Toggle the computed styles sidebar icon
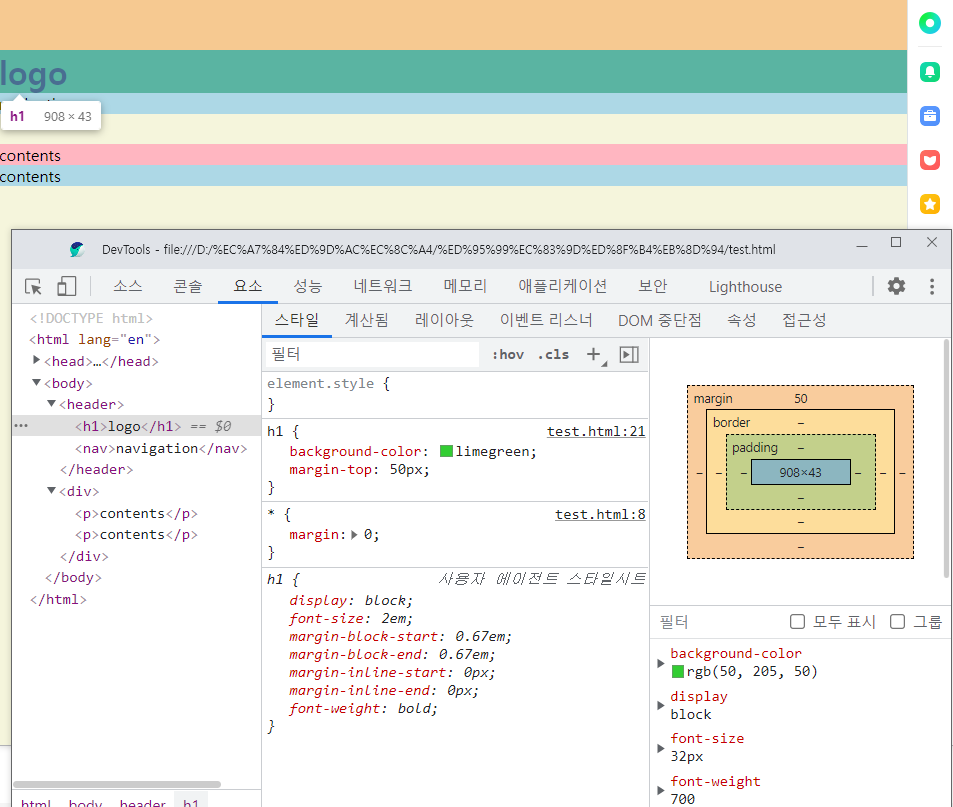 (x=629, y=354)
